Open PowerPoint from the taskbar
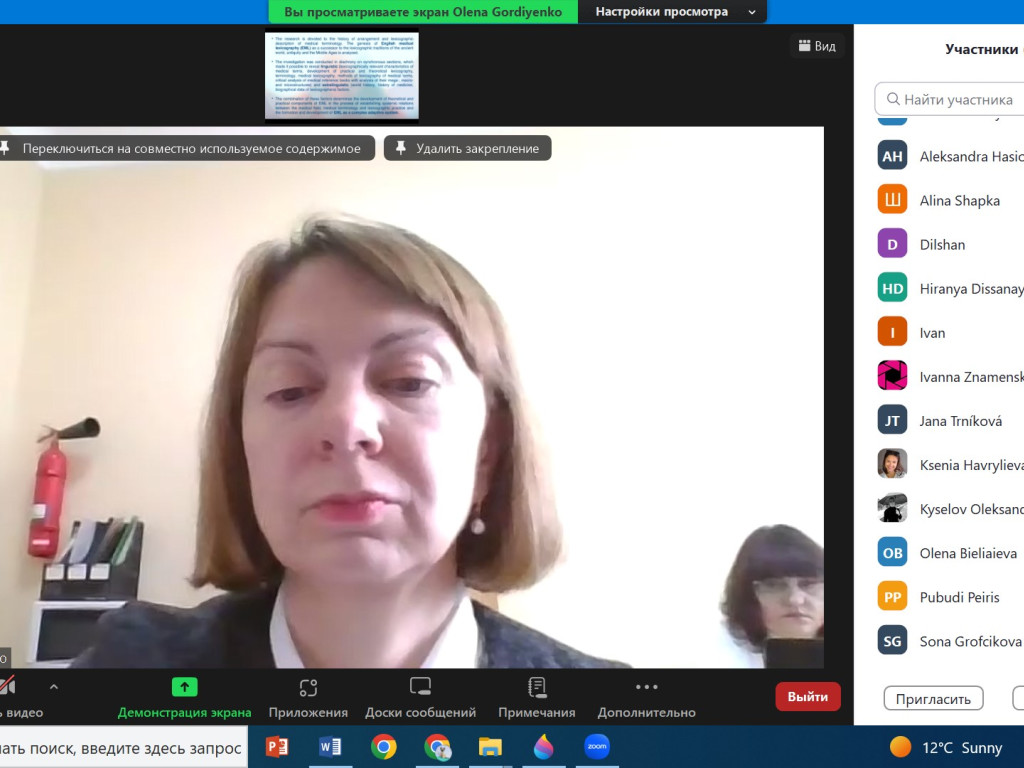 point(276,746)
